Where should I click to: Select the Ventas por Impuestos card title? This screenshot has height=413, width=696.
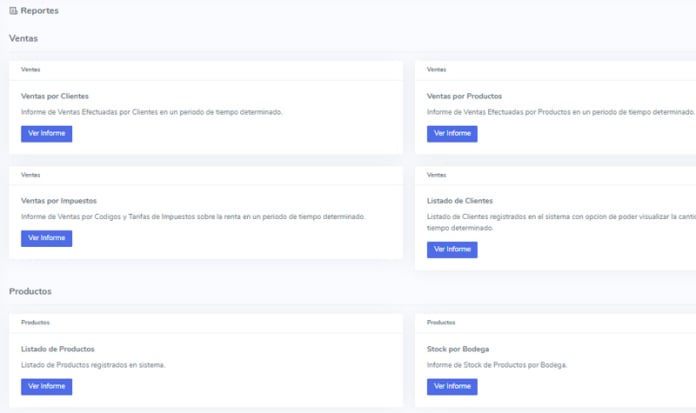click(x=58, y=201)
